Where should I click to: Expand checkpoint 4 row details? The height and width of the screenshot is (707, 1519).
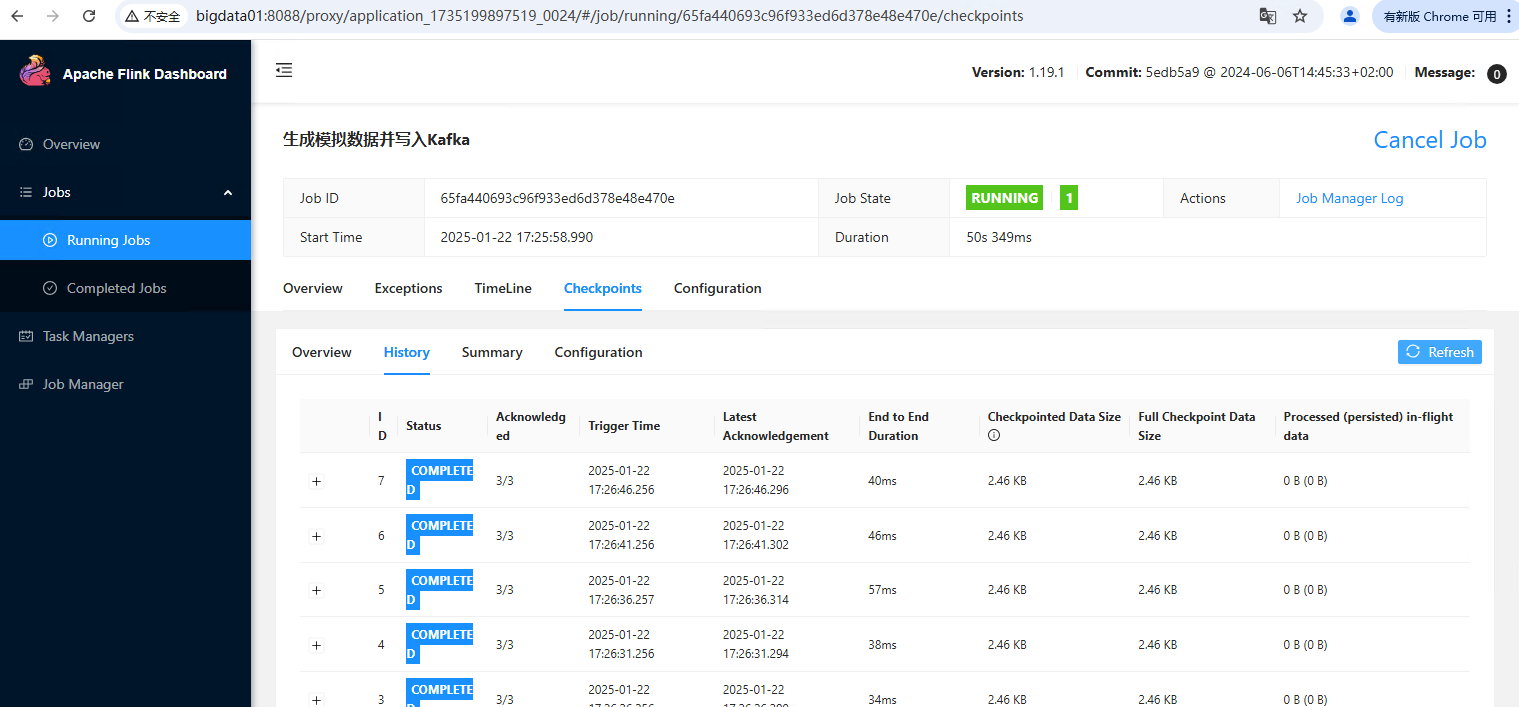tap(317, 645)
